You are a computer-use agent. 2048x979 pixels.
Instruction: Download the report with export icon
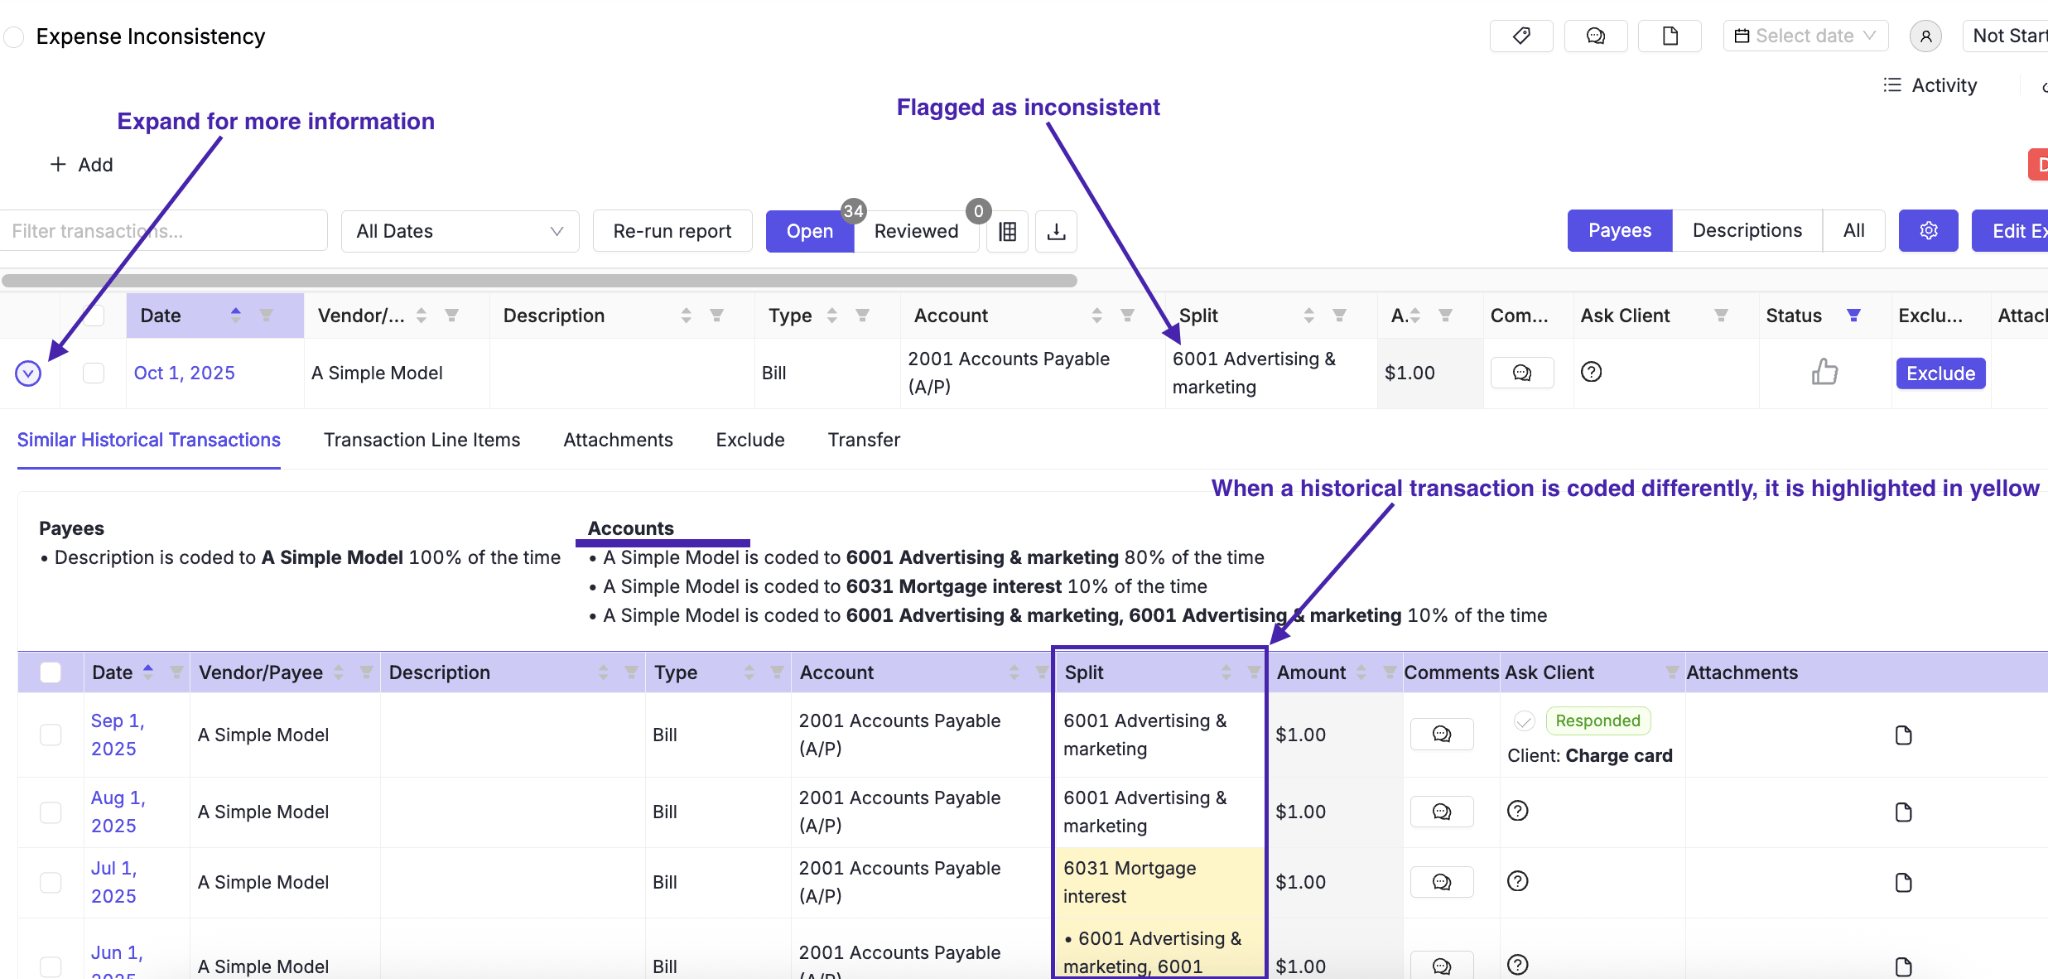[1056, 232]
